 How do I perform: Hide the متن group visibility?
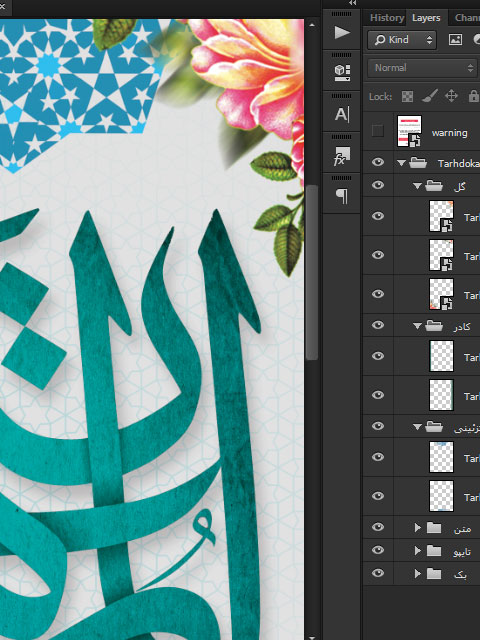click(x=378, y=527)
